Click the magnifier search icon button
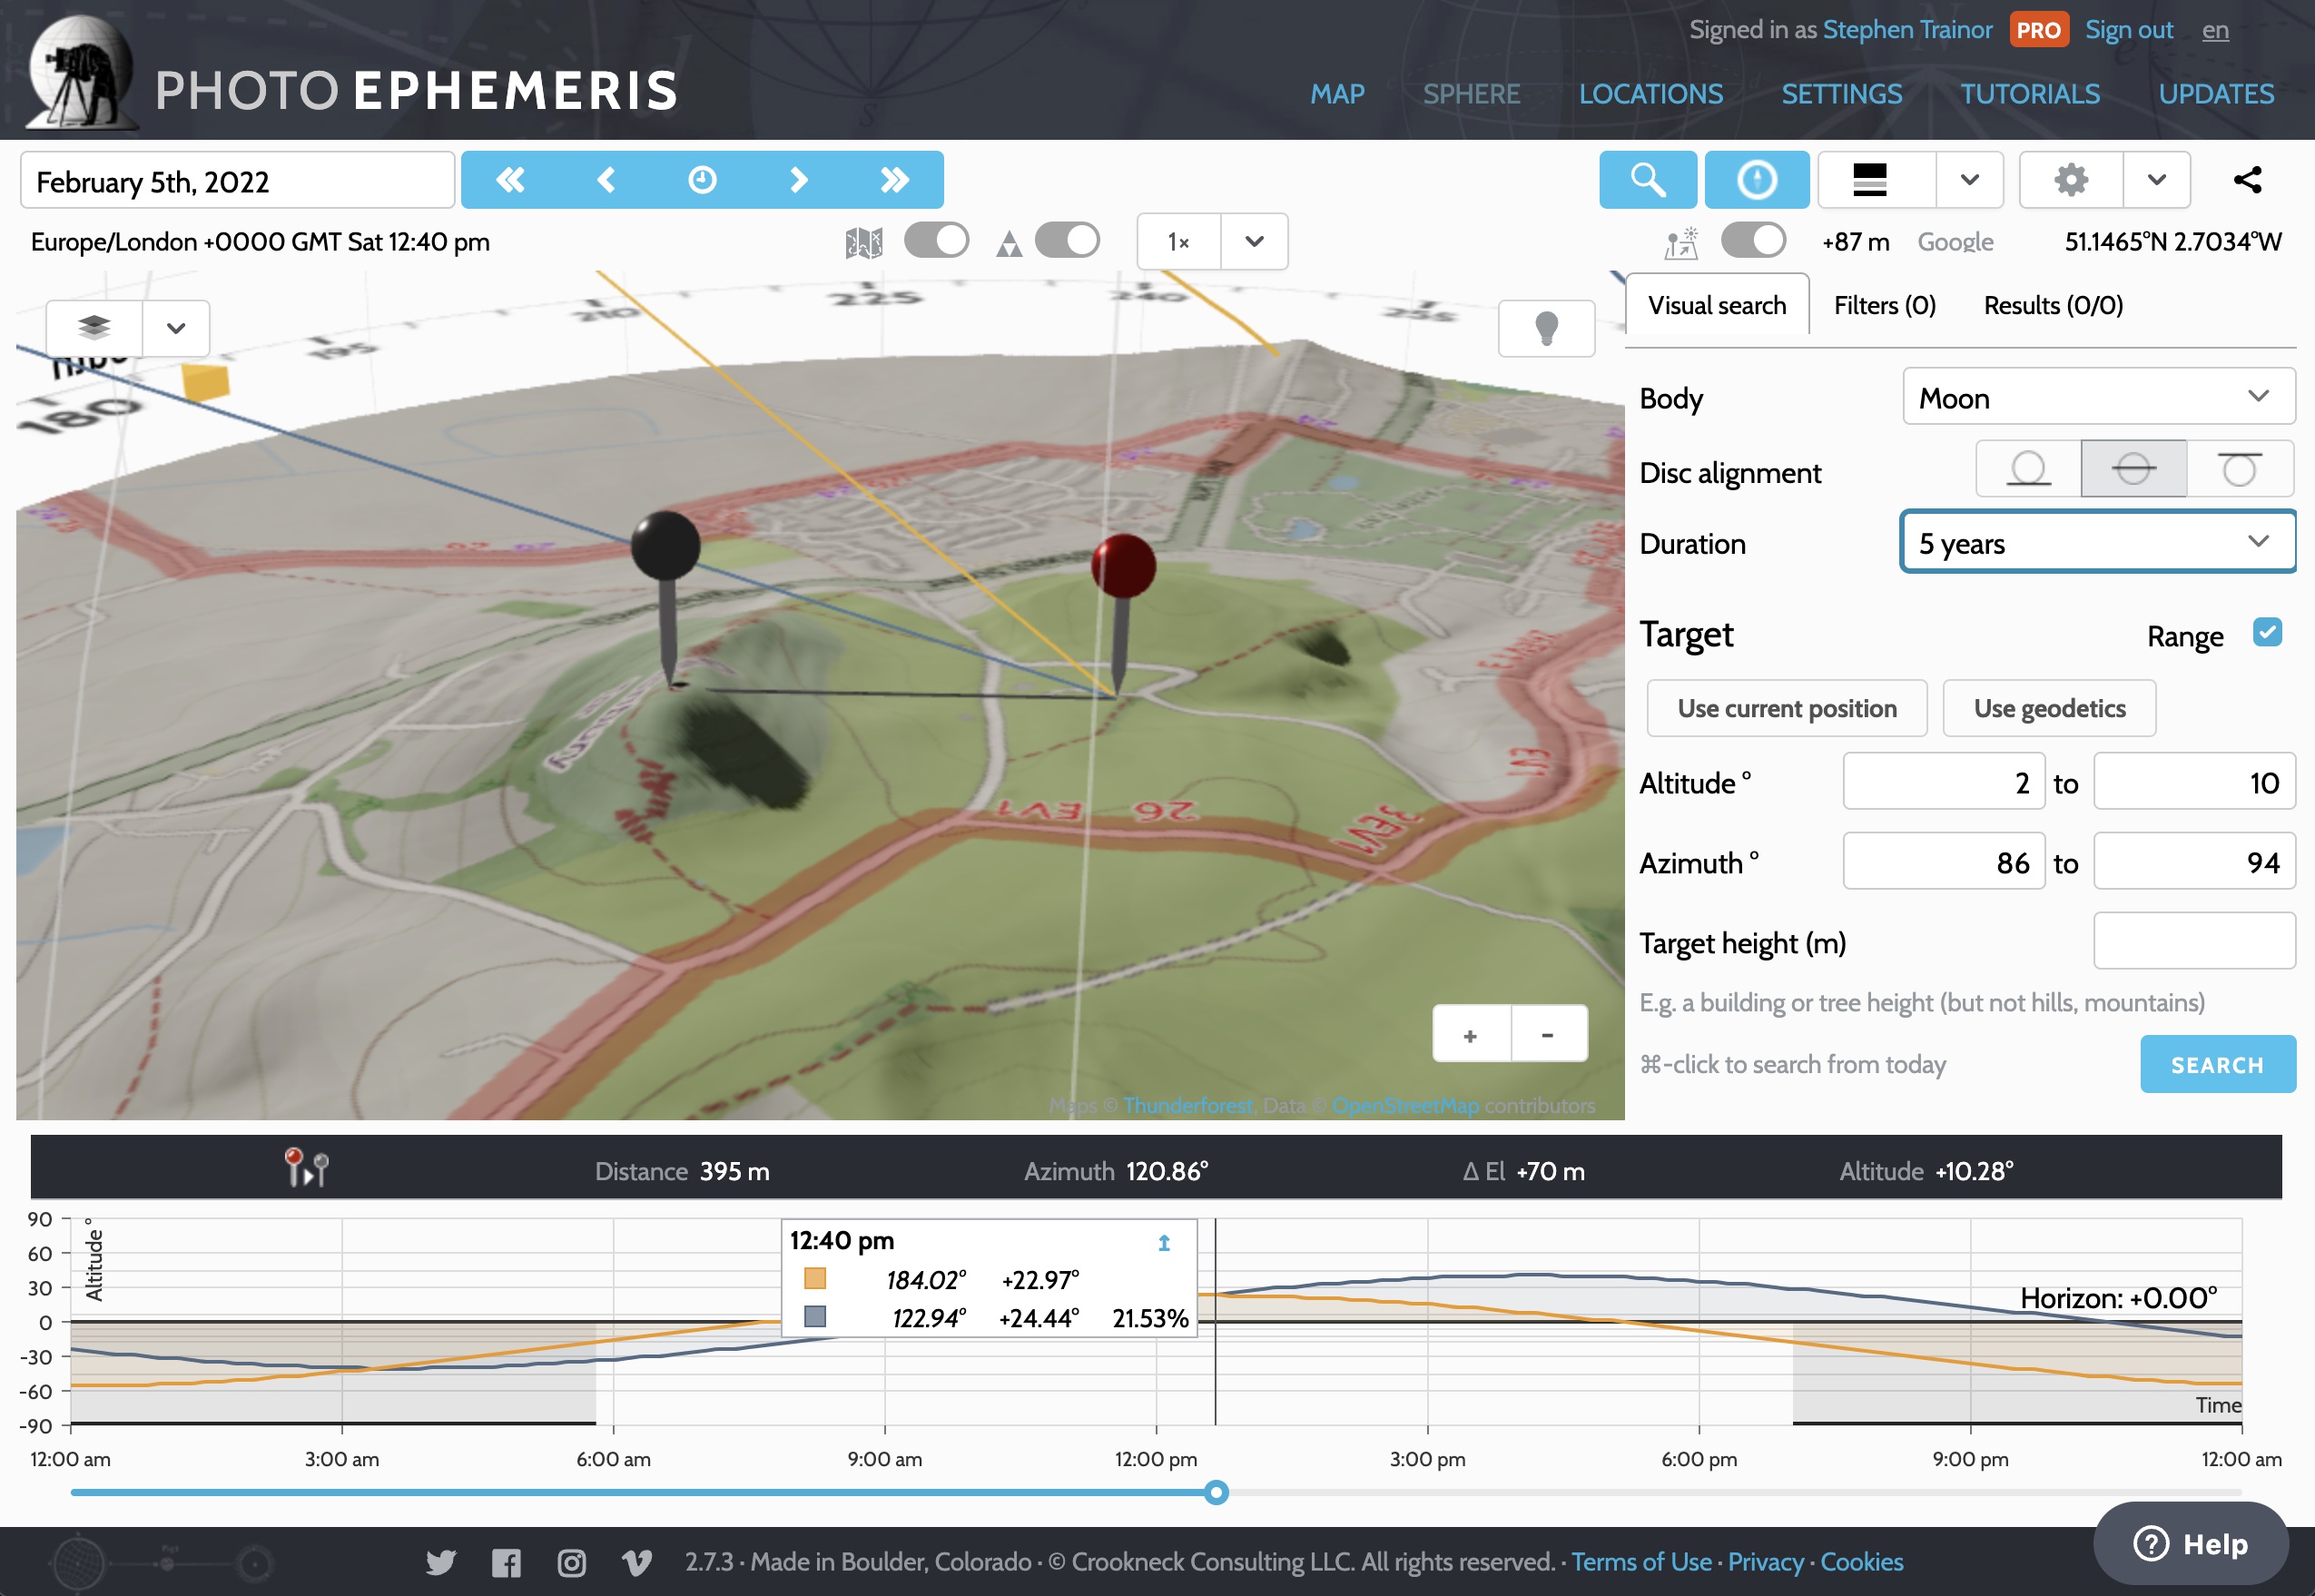The height and width of the screenshot is (1596, 2315). (1647, 180)
